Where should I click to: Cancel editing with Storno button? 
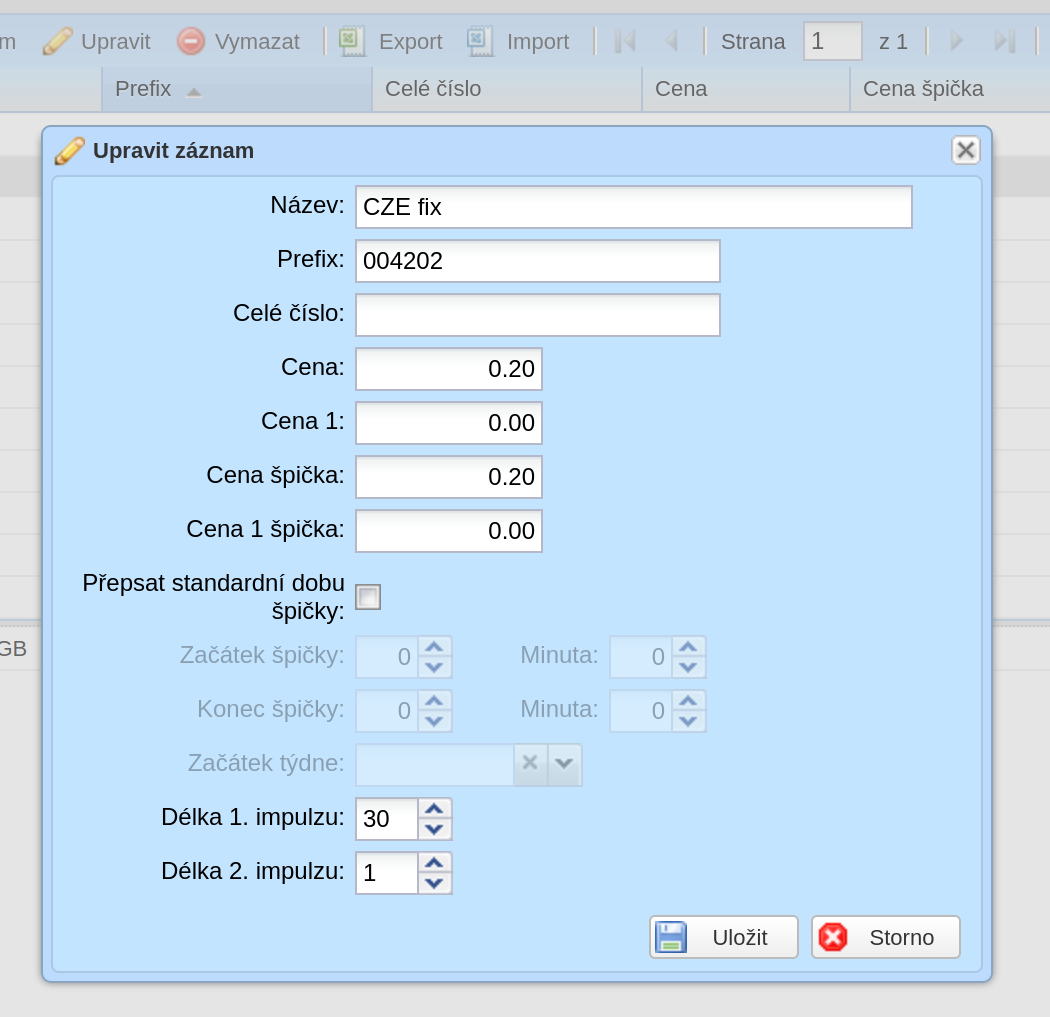coord(886,937)
